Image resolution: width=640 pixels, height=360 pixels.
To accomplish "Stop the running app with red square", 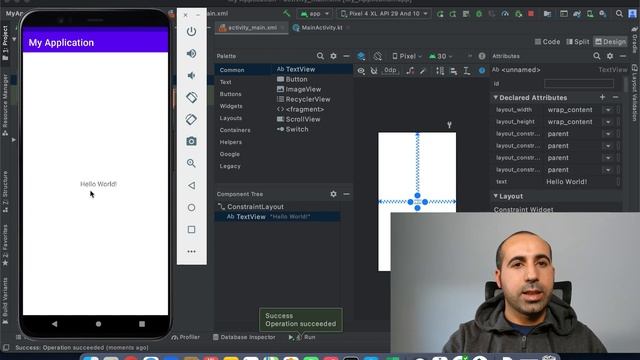I will click(531, 13).
